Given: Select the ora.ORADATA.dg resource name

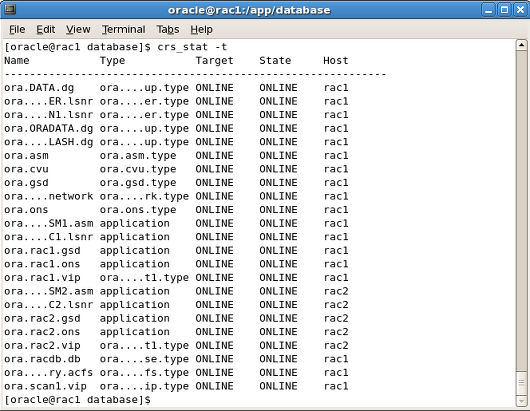Looking at the screenshot, I should [x=48, y=128].
